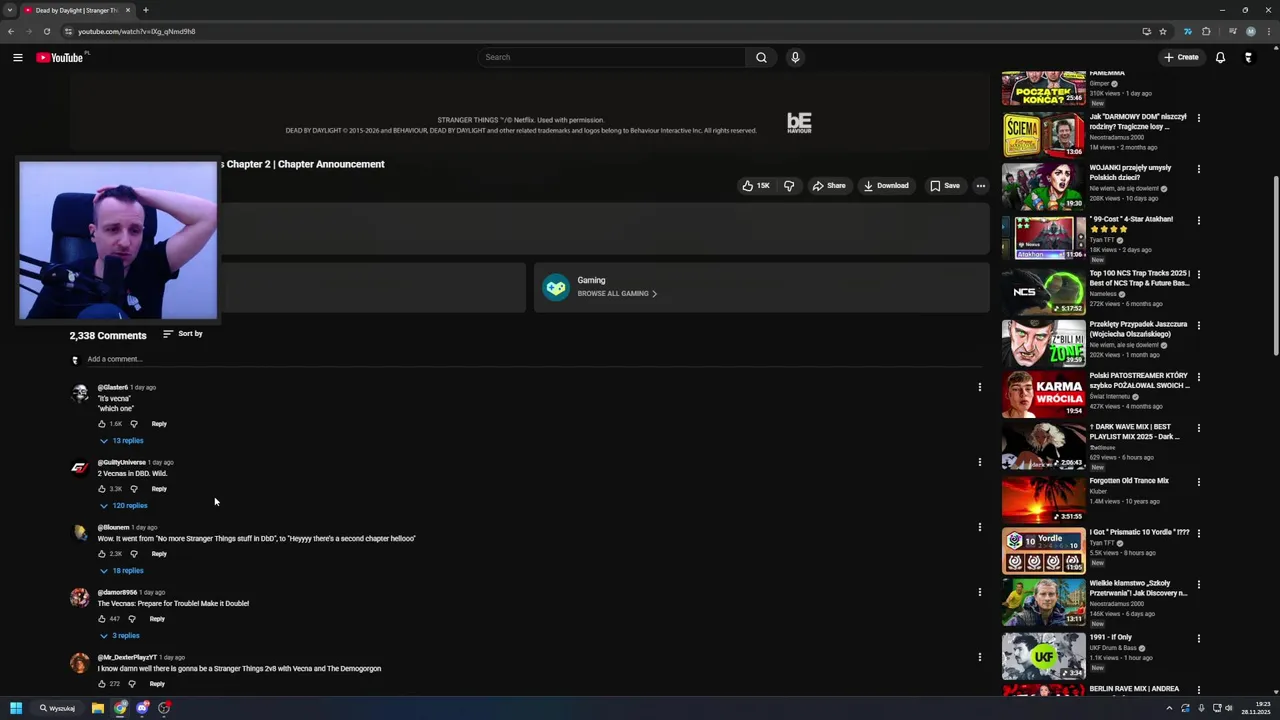The width and height of the screenshot is (1280, 720).
Task: Select the Dead by Daylight browser tab
Action: coord(77,10)
